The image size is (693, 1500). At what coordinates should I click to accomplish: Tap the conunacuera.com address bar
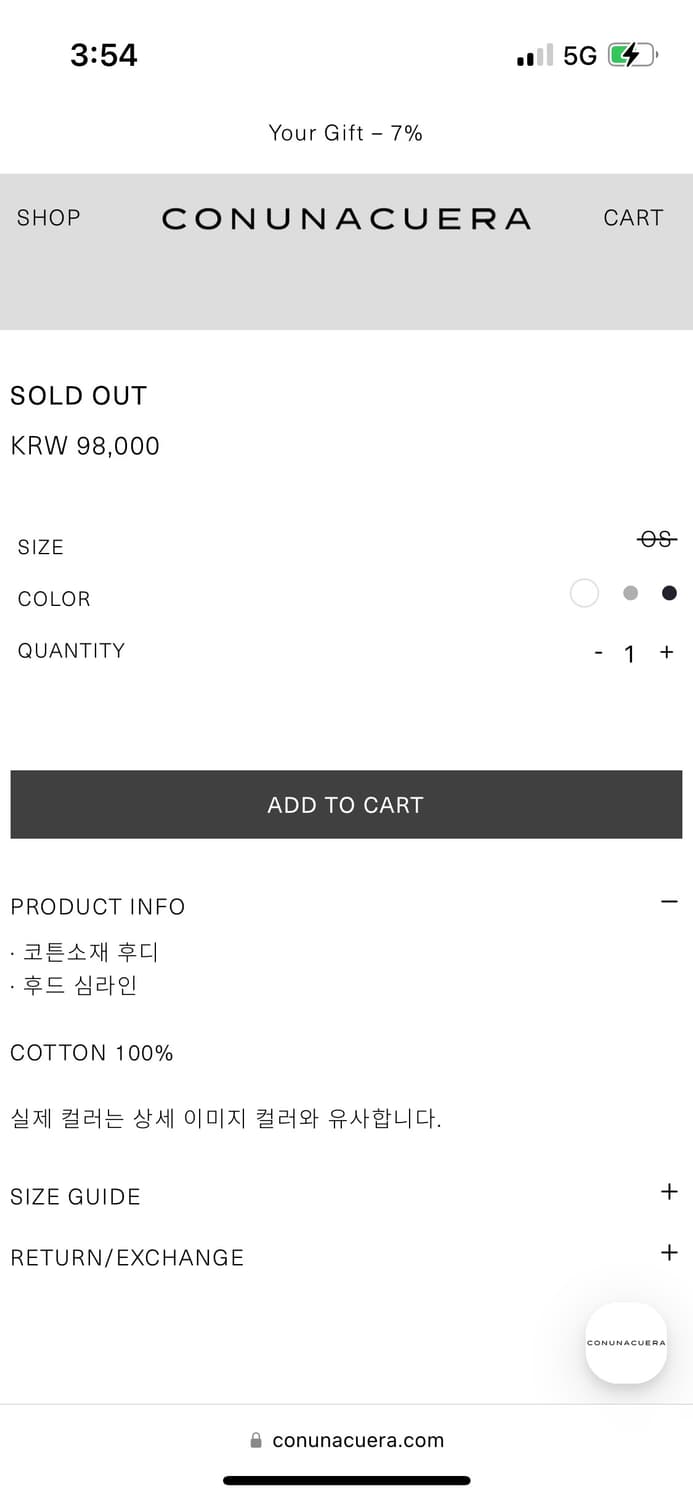pyautogui.click(x=357, y=1440)
